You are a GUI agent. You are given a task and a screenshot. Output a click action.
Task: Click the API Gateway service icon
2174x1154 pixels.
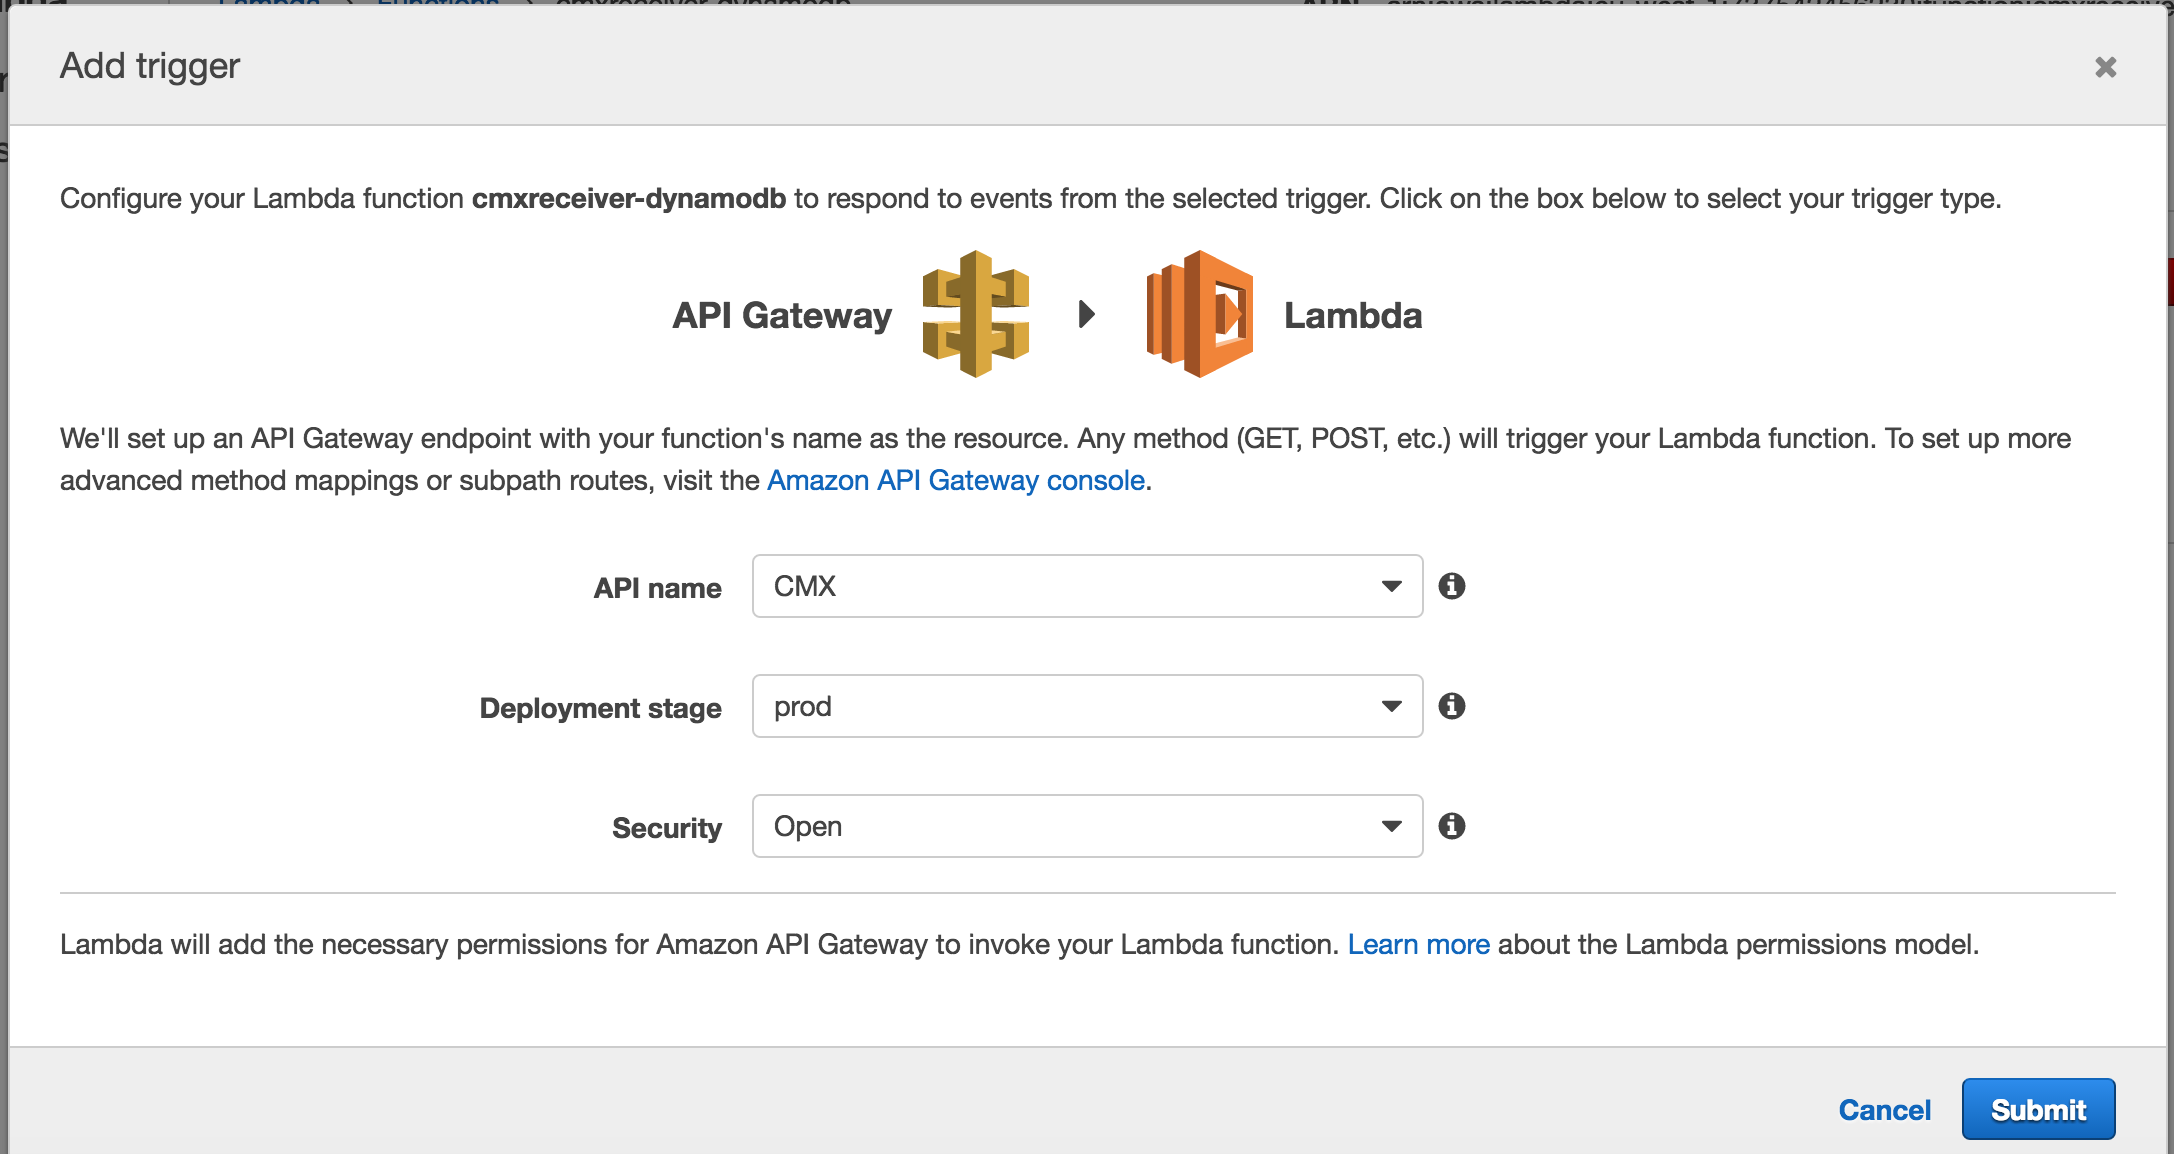[x=975, y=314]
